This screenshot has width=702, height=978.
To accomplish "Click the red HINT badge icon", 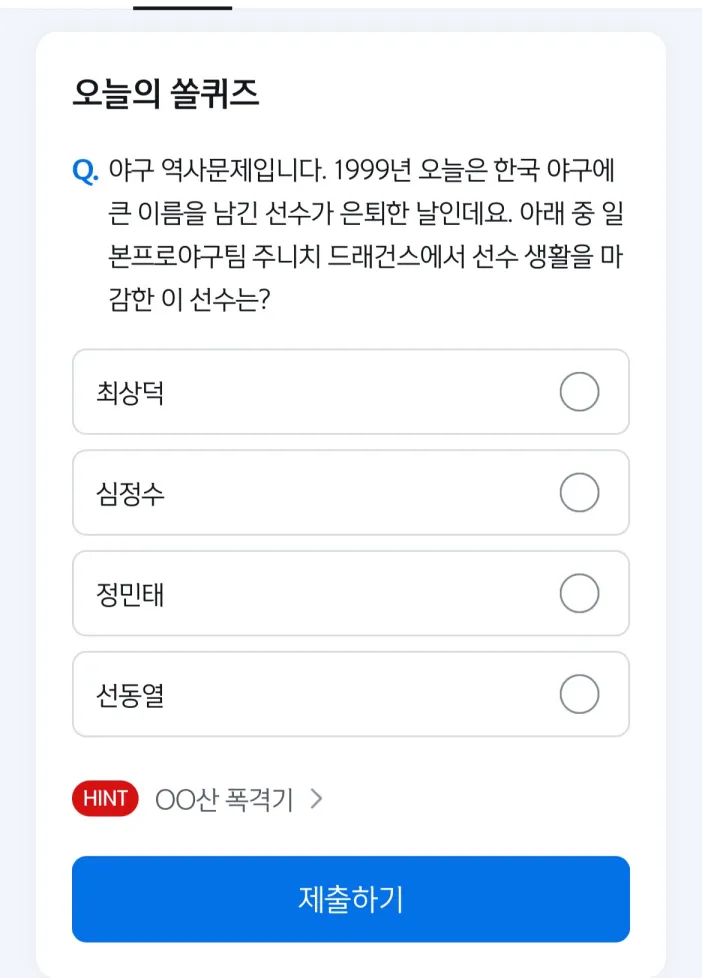I will [x=104, y=798].
